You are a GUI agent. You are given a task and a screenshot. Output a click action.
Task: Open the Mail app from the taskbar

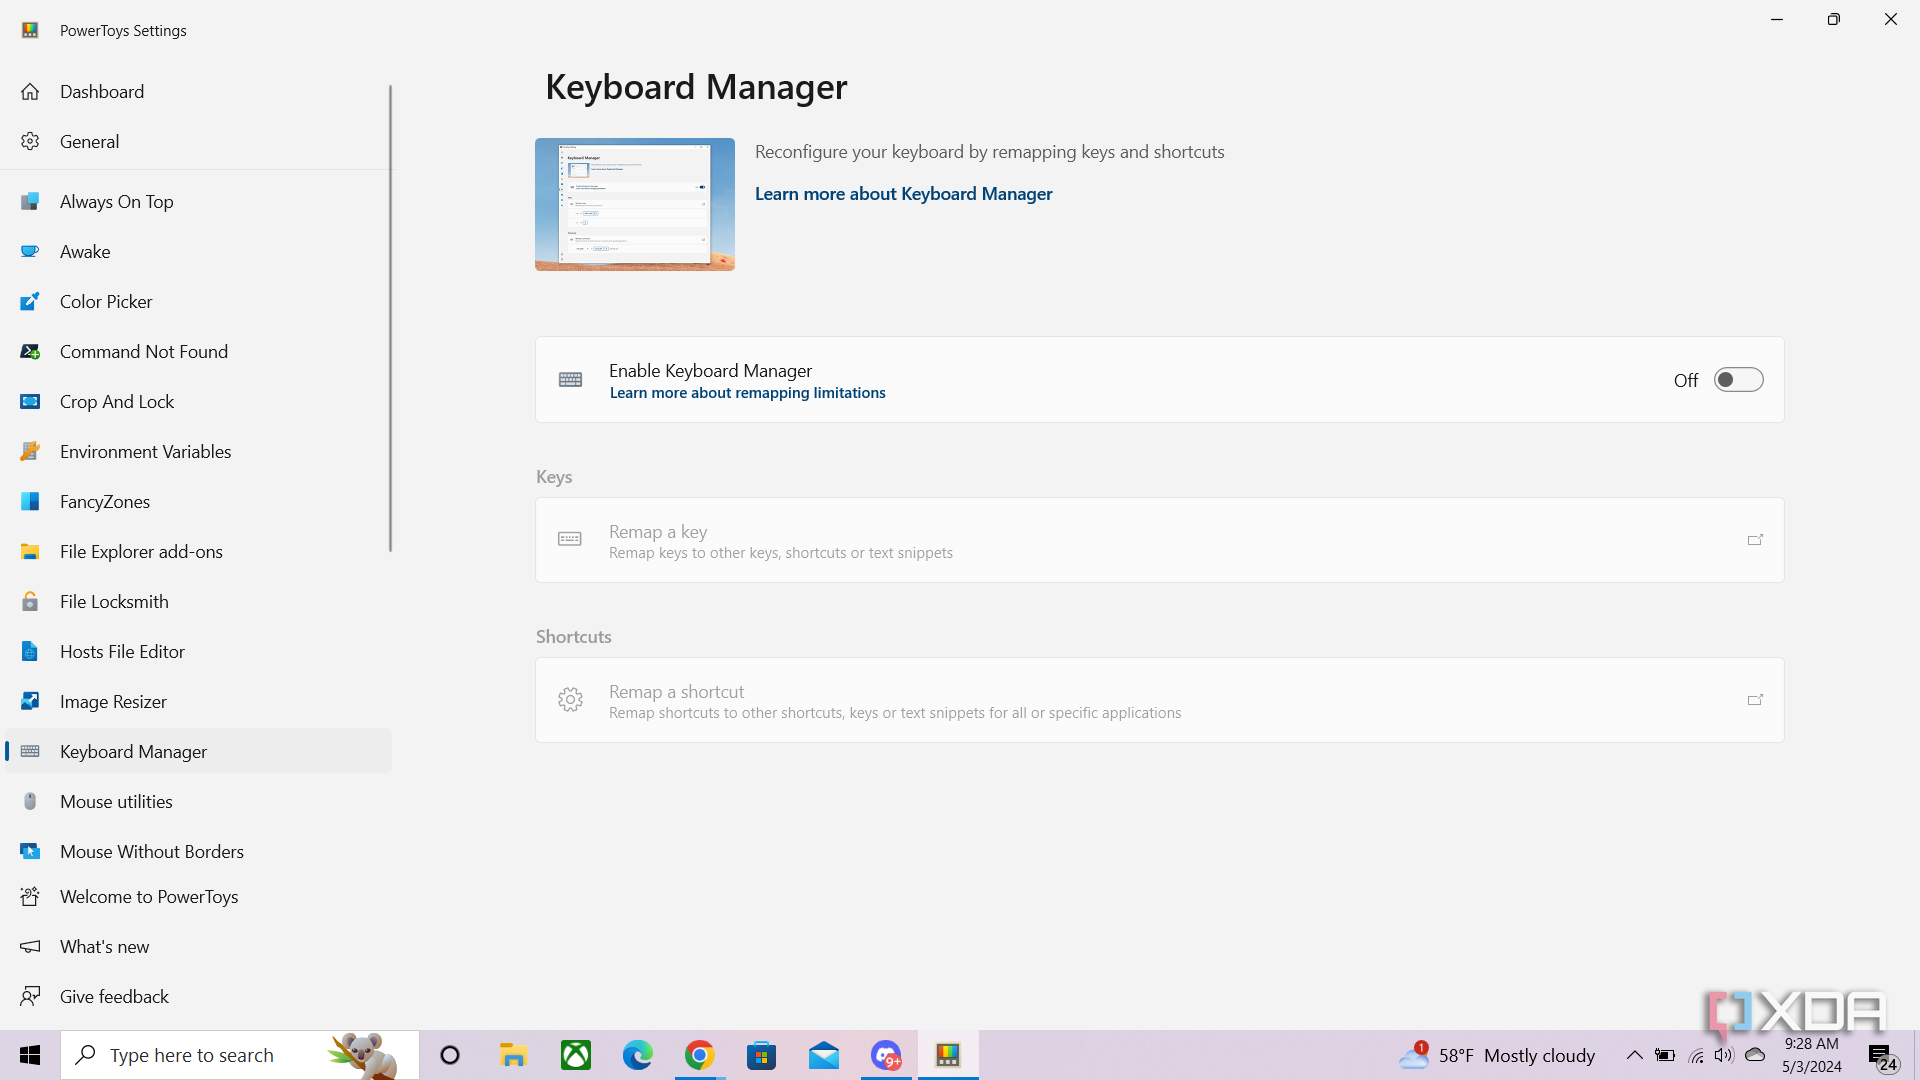(x=824, y=1055)
